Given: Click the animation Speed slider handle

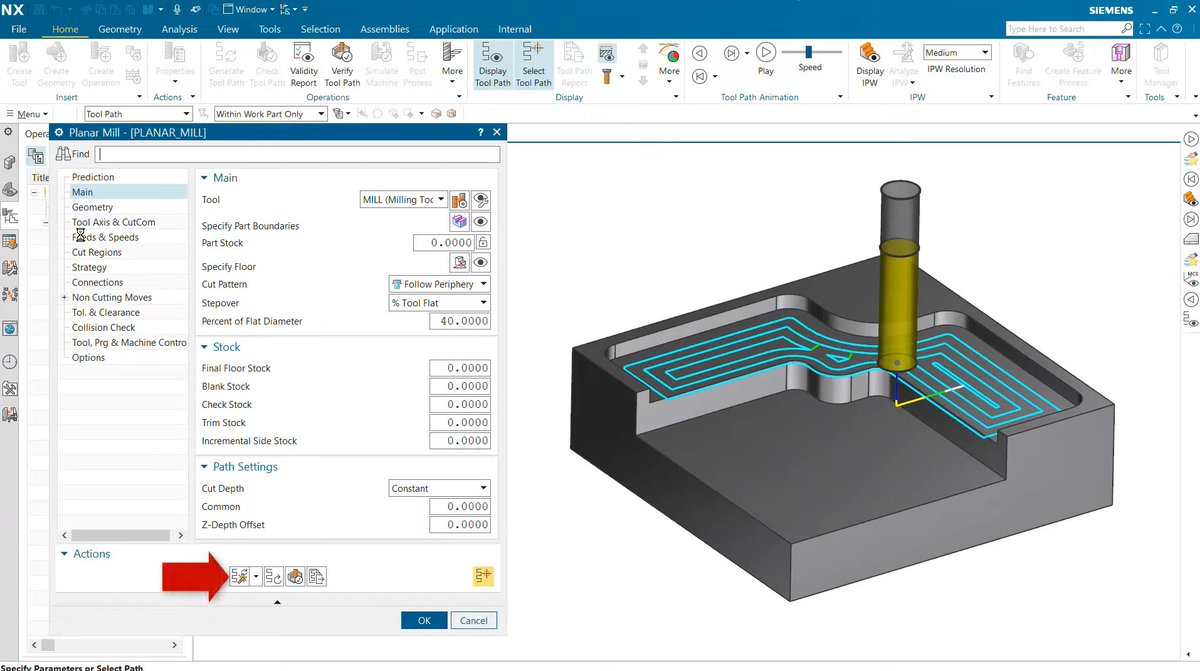Looking at the screenshot, I should coord(808,51).
